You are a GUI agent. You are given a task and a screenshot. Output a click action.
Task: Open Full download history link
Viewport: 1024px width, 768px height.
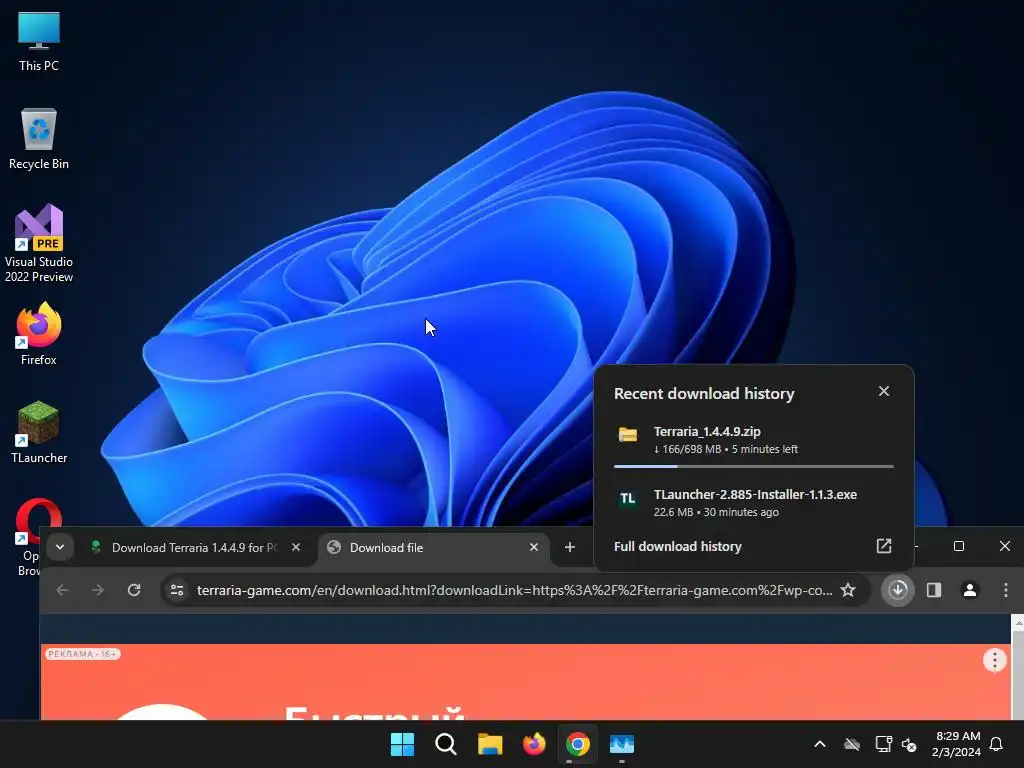click(x=677, y=547)
